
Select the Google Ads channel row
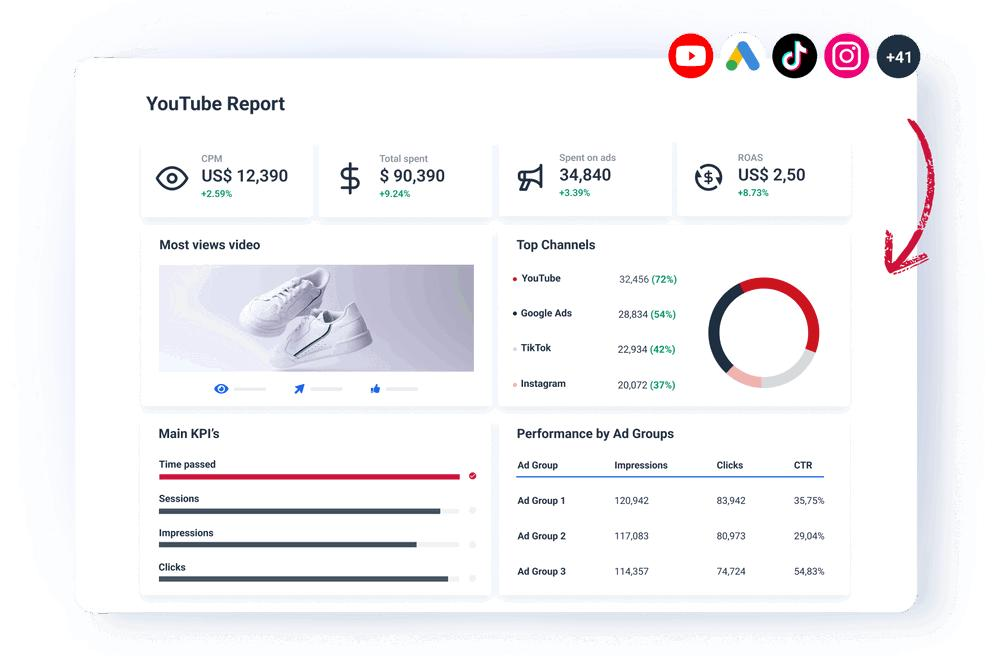click(595, 314)
